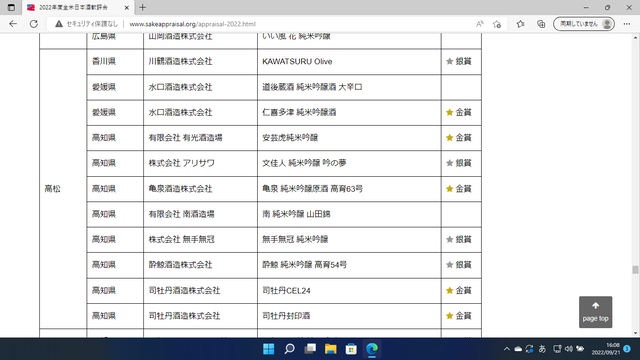This screenshot has height=360, width=640.
Task: Click the Japanese IME あ indicator
Action: click(542, 349)
